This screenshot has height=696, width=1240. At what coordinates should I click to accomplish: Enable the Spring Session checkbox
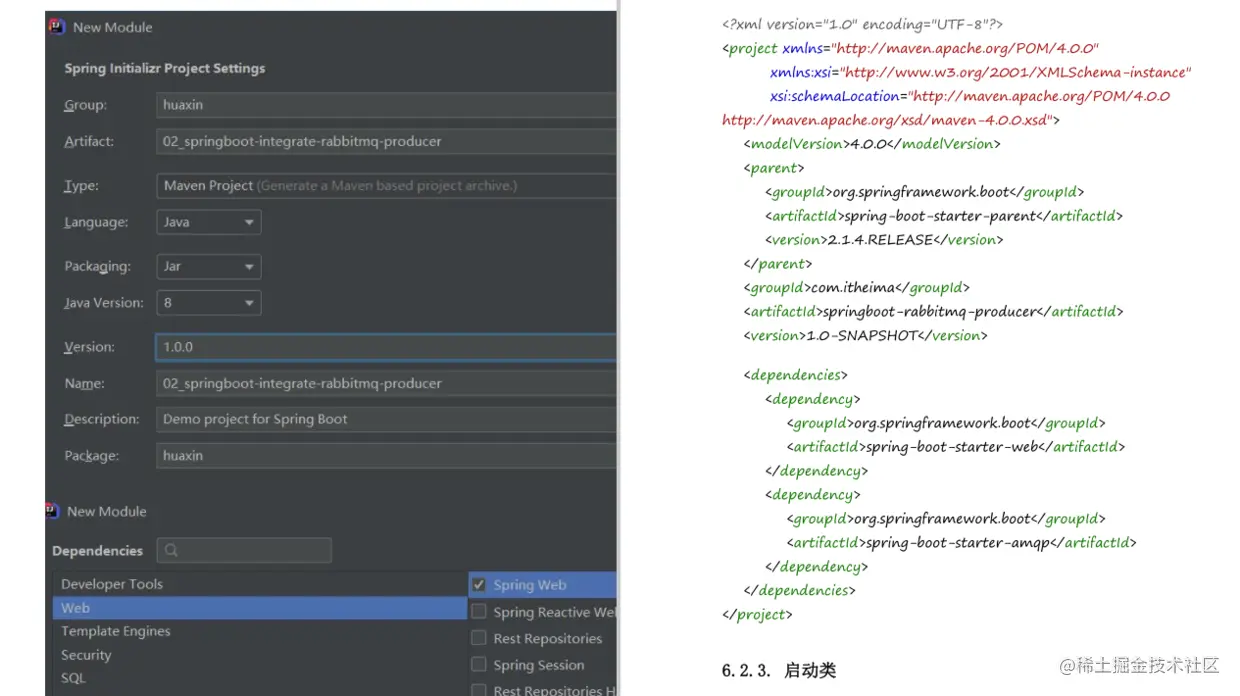[479, 665]
